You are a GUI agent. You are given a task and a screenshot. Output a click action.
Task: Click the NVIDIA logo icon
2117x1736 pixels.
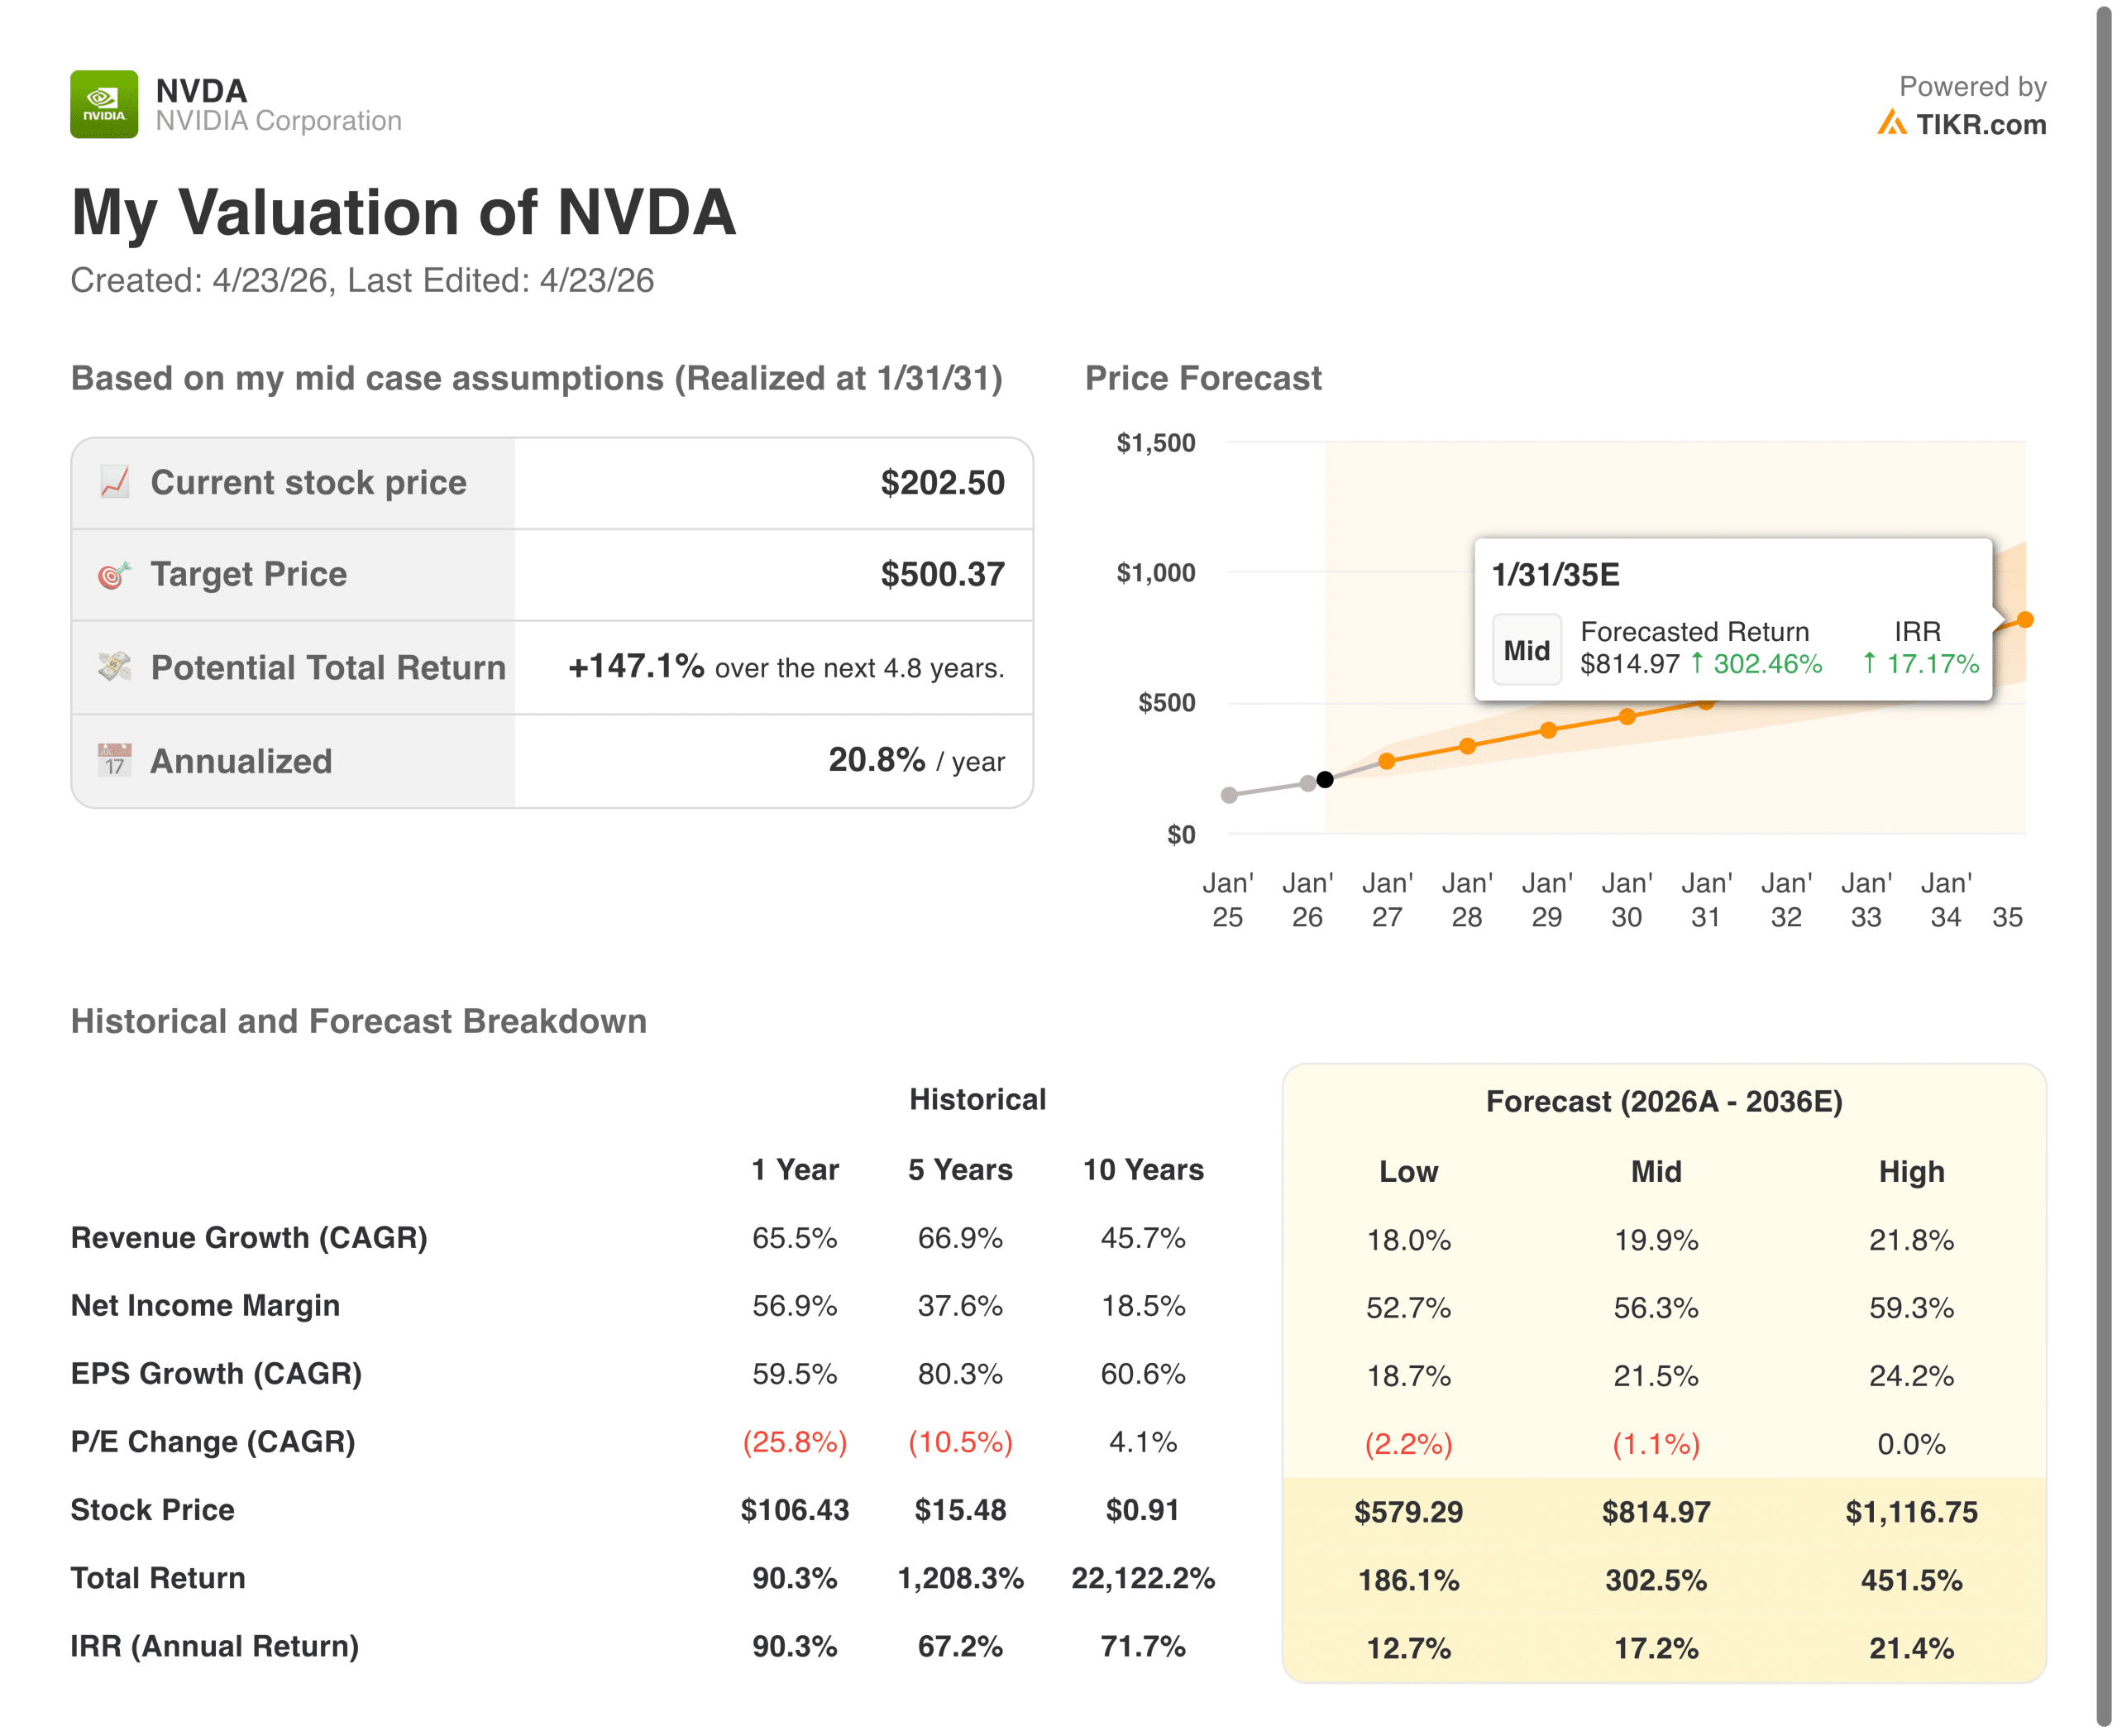click(x=104, y=104)
